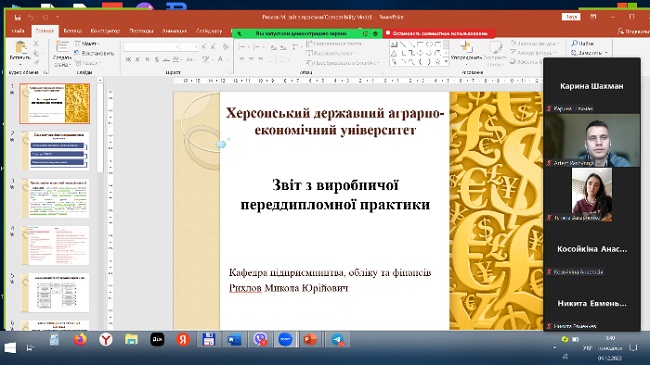Open the Telegram icon in the taskbar

tap(338, 340)
